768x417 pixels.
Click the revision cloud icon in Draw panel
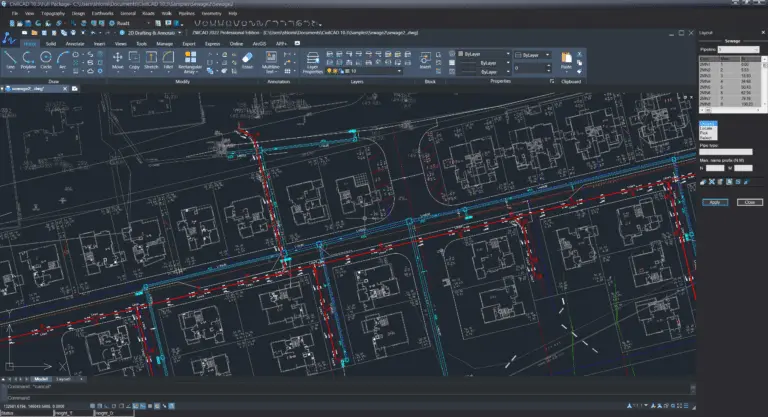(91, 71)
